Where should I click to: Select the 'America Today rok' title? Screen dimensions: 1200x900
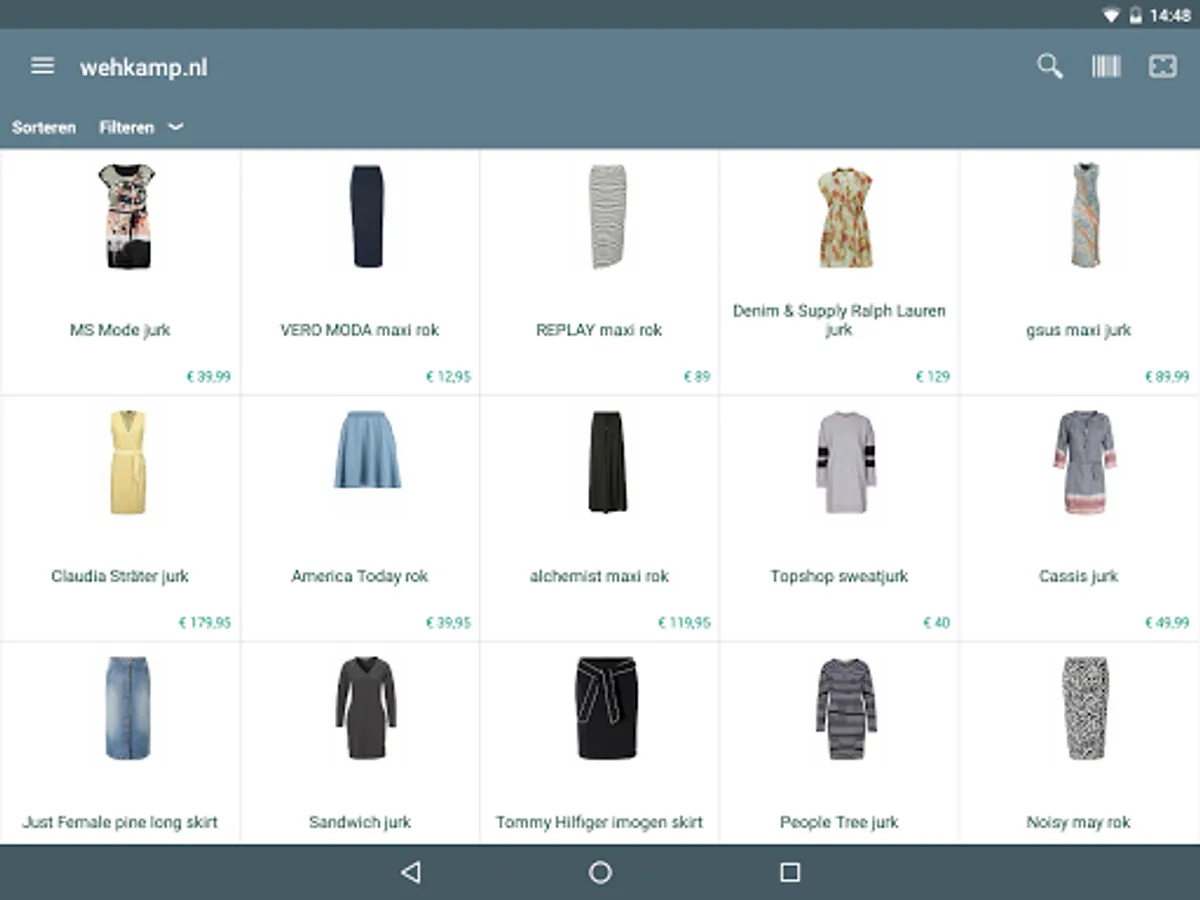tap(360, 576)
